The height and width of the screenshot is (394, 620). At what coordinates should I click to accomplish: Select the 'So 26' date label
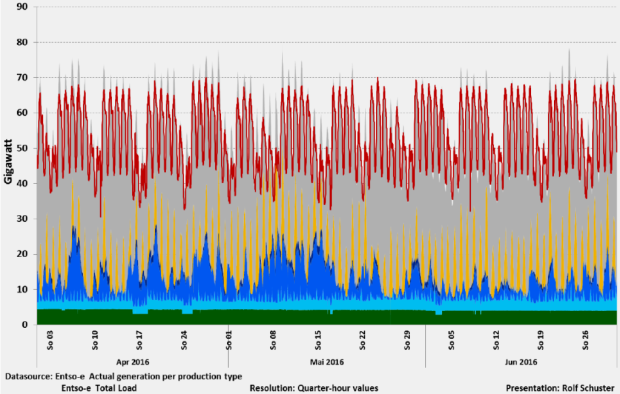tap(585, 340)
